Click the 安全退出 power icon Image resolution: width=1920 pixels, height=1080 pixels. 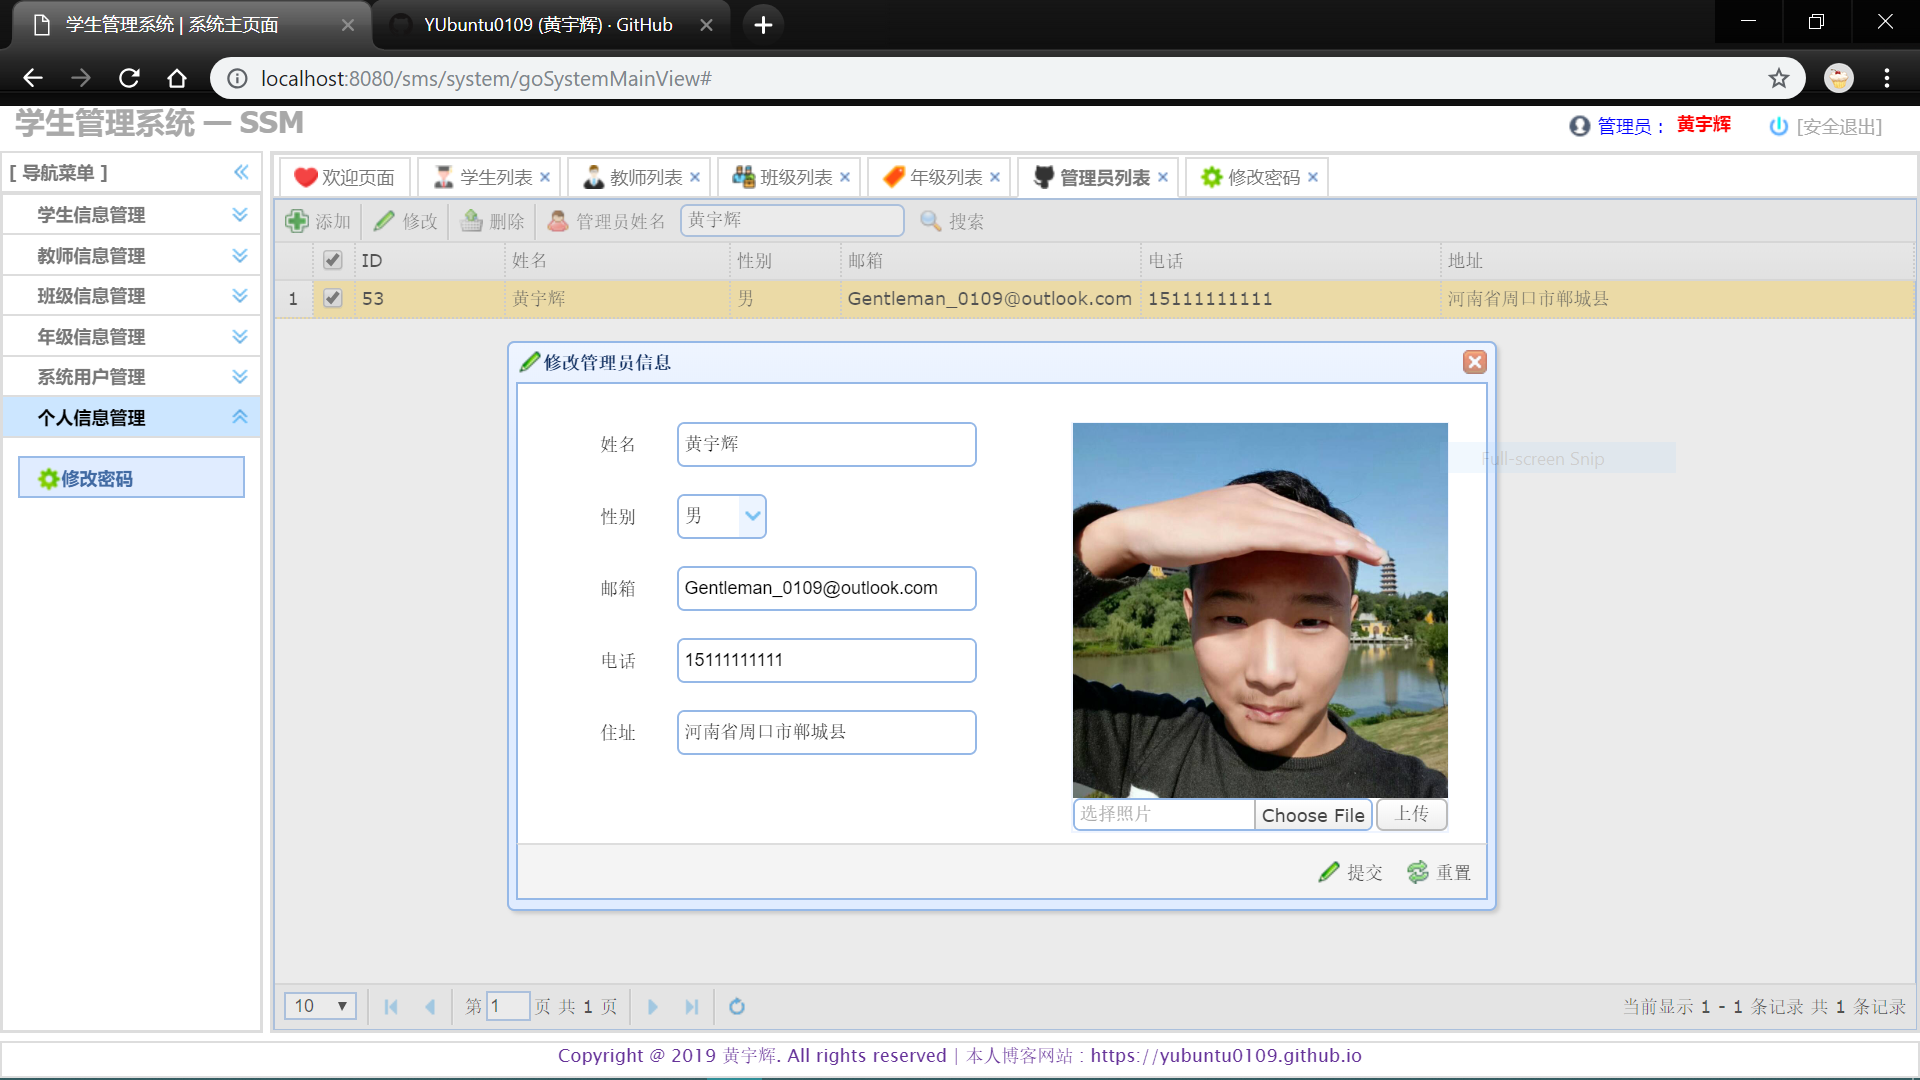1778,126
